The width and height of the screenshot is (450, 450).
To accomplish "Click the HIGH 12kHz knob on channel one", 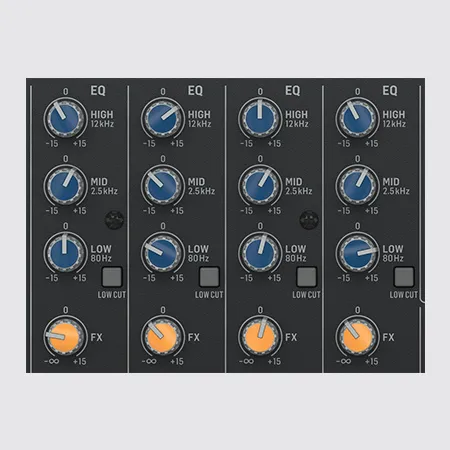I will tap(65, 118).
